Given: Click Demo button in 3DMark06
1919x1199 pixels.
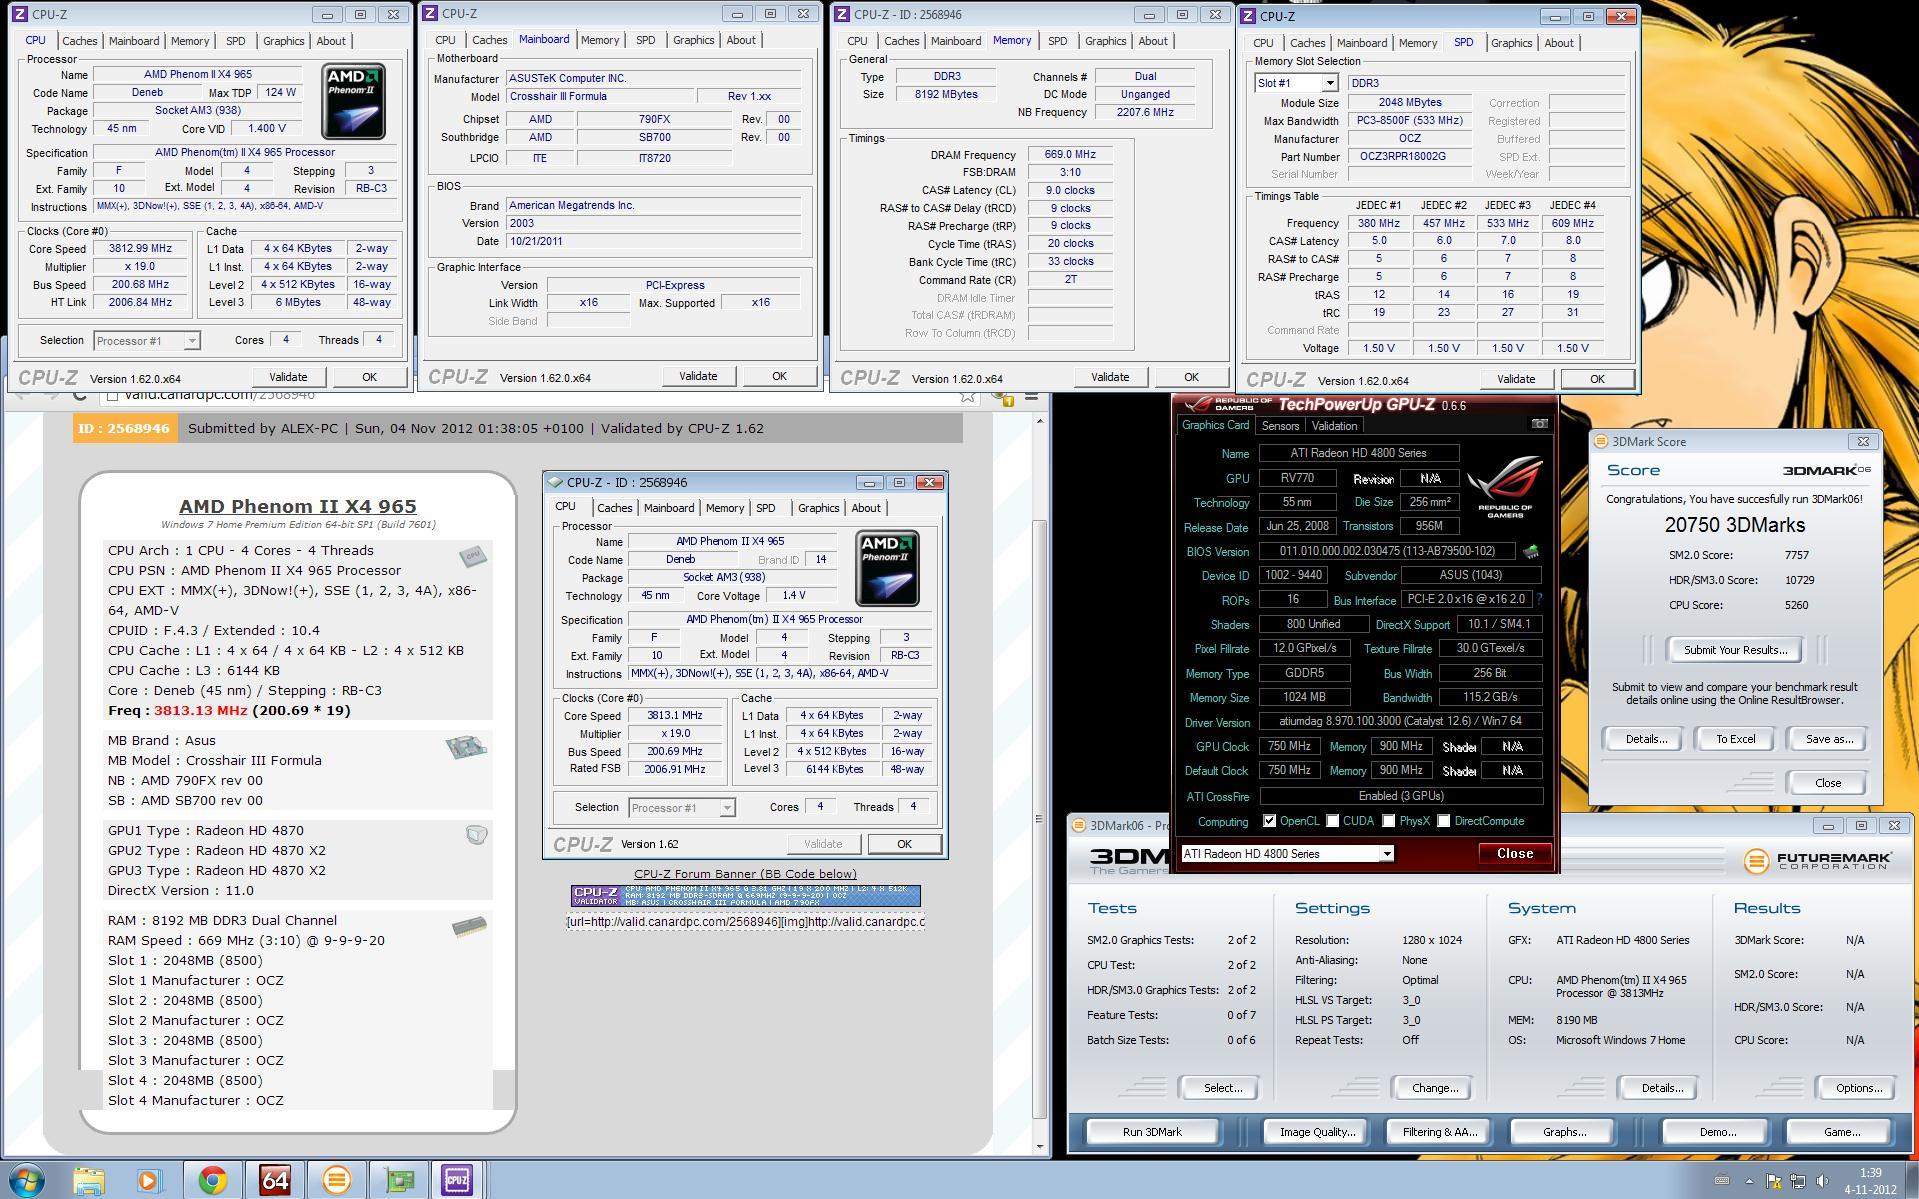Looking at the screenshot, I should pos(1717,1132).
